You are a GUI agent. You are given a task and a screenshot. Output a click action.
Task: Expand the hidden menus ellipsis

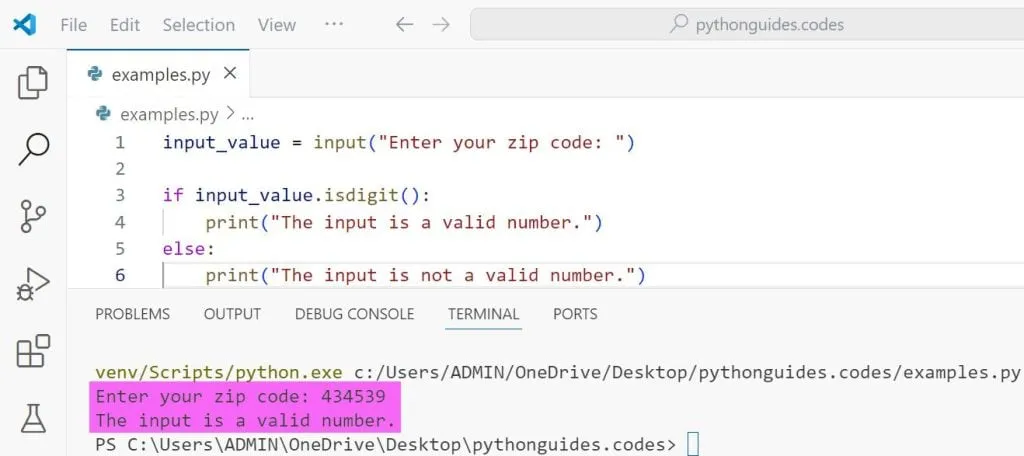pyautogui.click(x=334, y=24)
